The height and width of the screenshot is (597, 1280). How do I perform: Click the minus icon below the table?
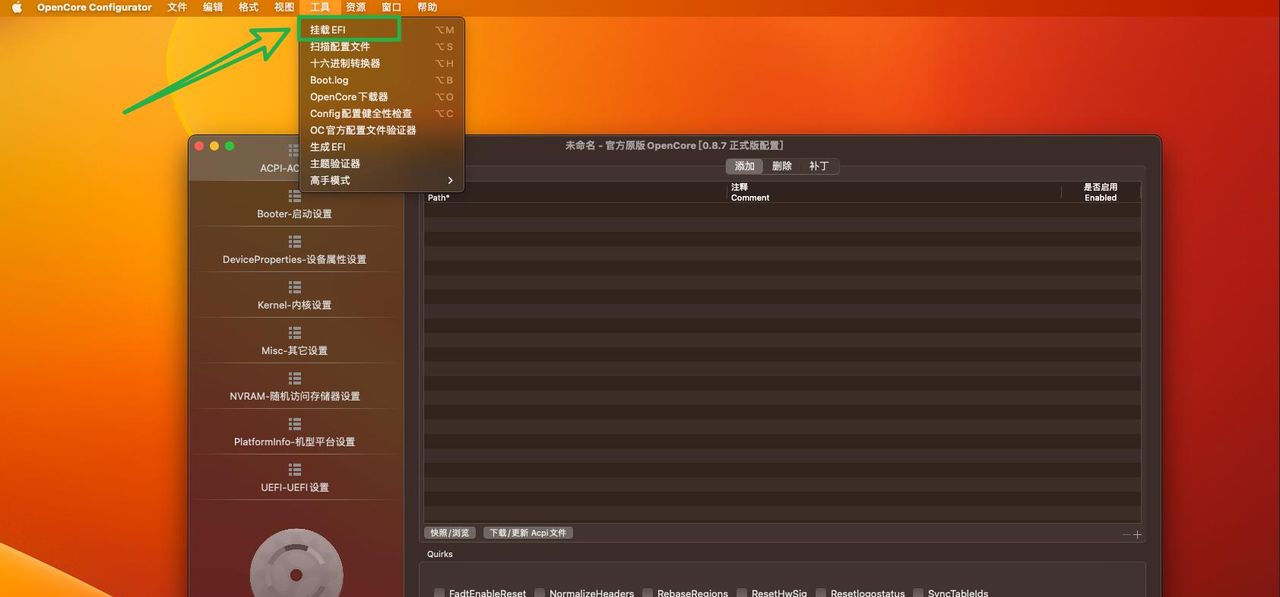click(1126, 535)
